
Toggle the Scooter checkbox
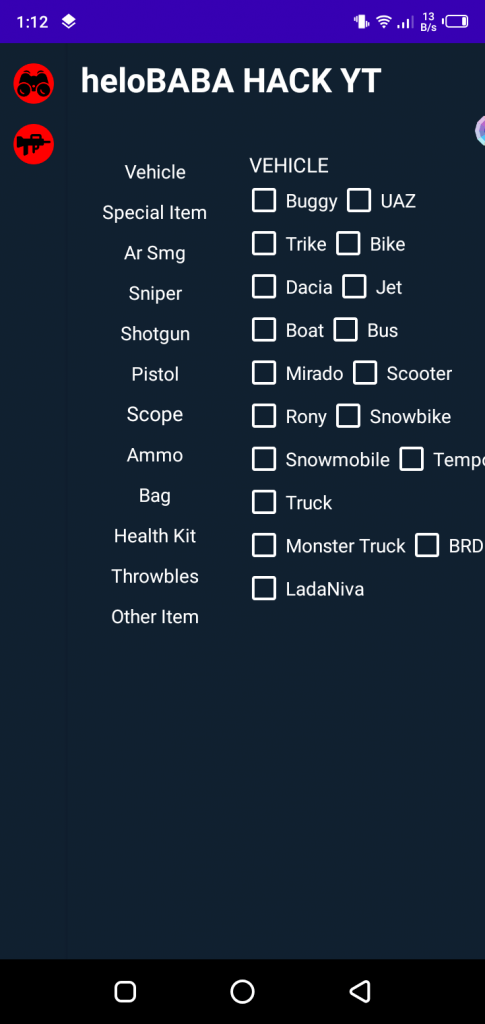coord(365,373)
